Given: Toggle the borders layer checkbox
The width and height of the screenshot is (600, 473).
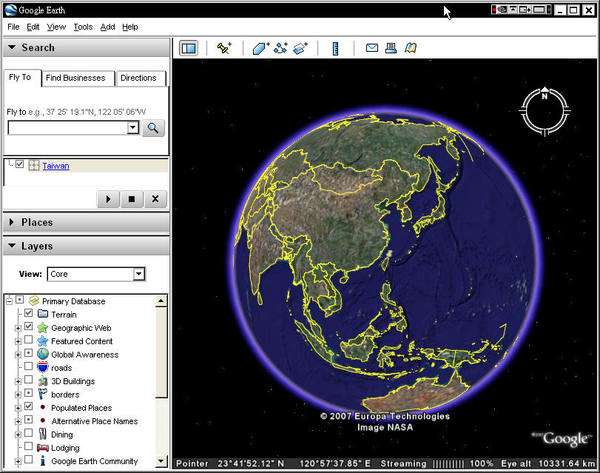Looking at the screenshot, I should tap(28, 393).
